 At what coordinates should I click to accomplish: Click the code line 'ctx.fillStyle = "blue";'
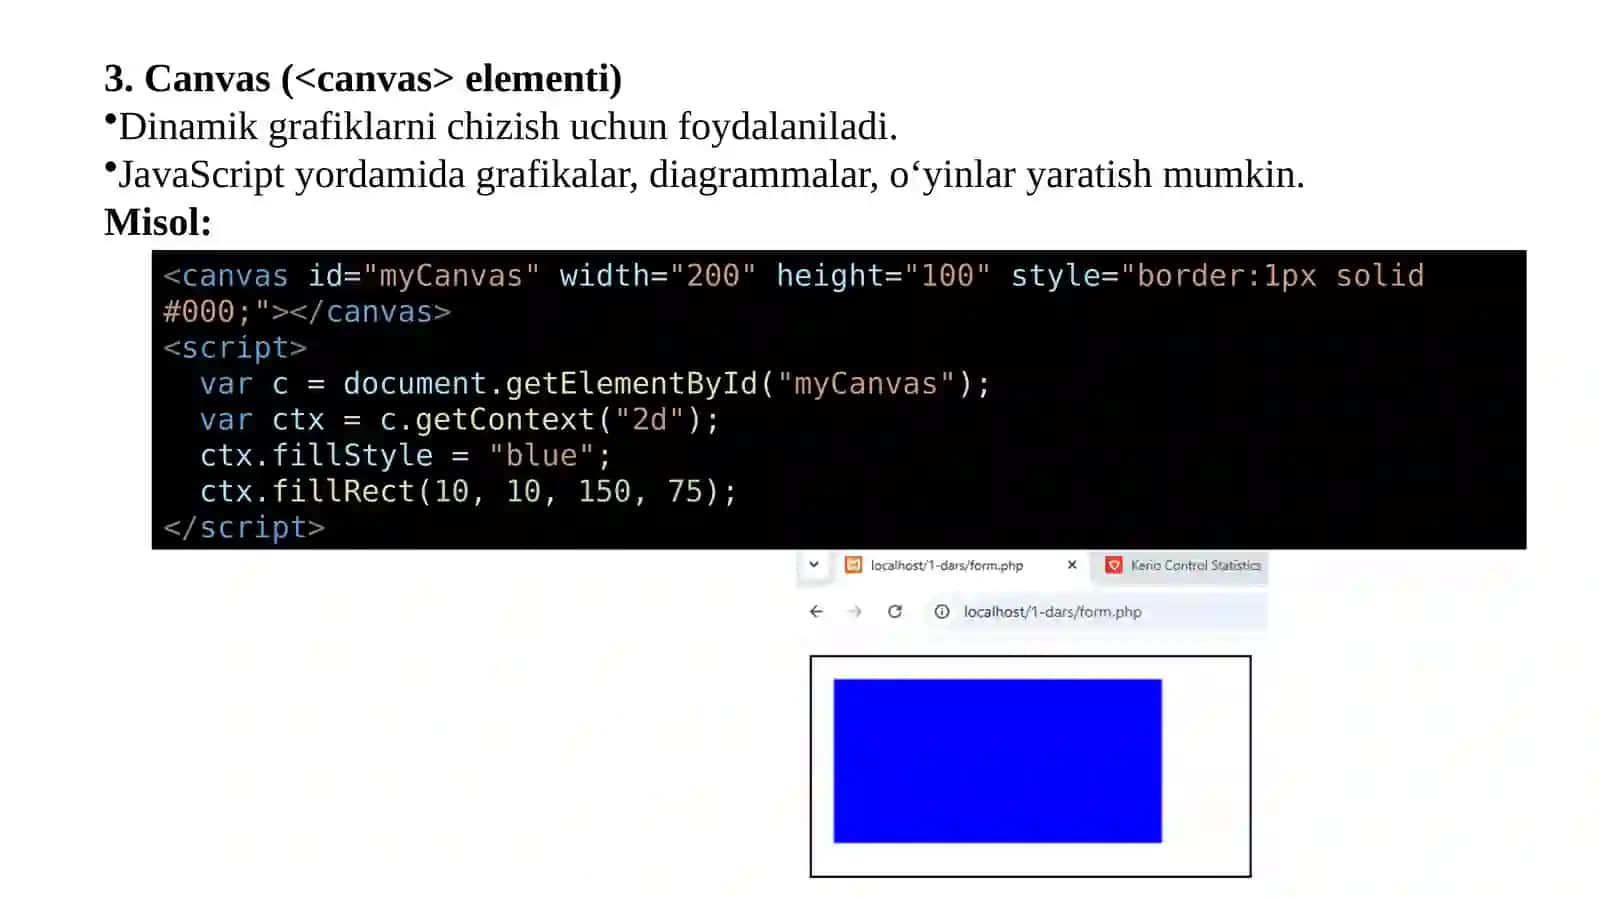pos(405,456)
